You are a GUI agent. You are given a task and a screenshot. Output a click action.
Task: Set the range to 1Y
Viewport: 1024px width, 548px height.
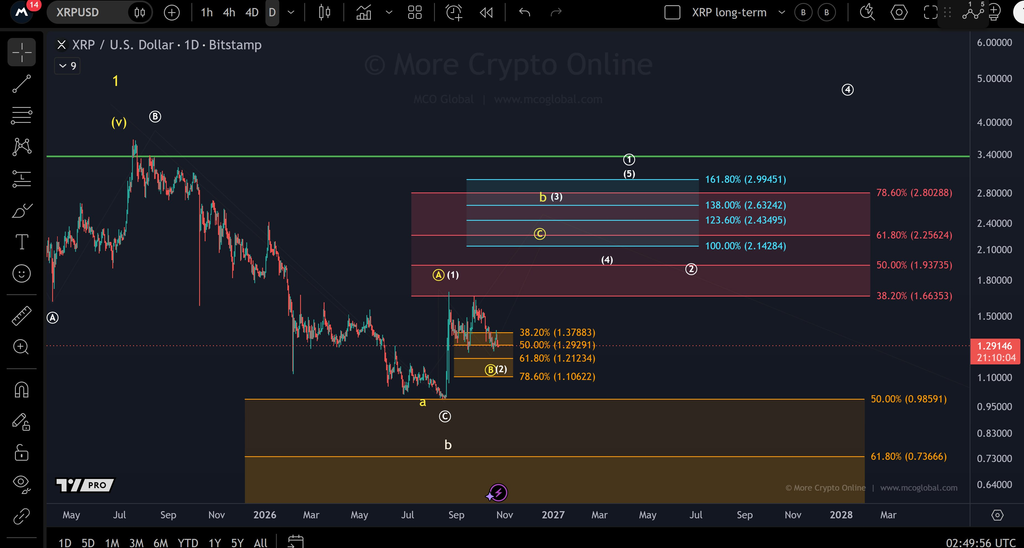coord(214,542)
